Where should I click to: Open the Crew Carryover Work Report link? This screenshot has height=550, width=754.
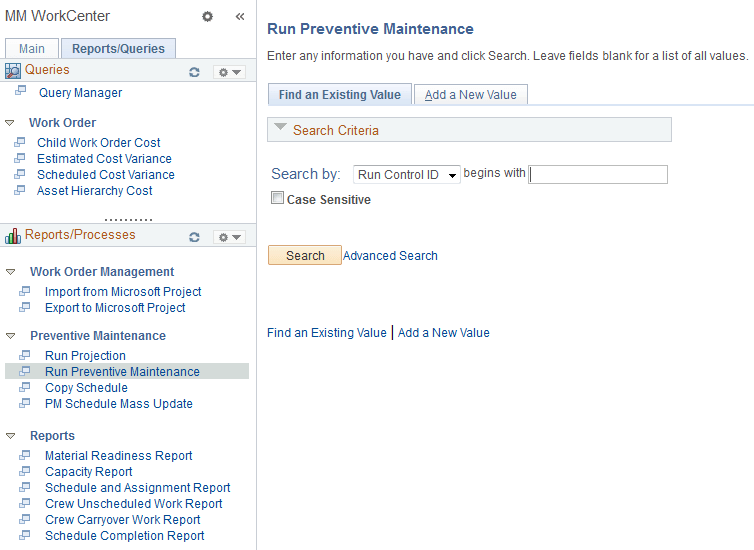click(123, 520)
